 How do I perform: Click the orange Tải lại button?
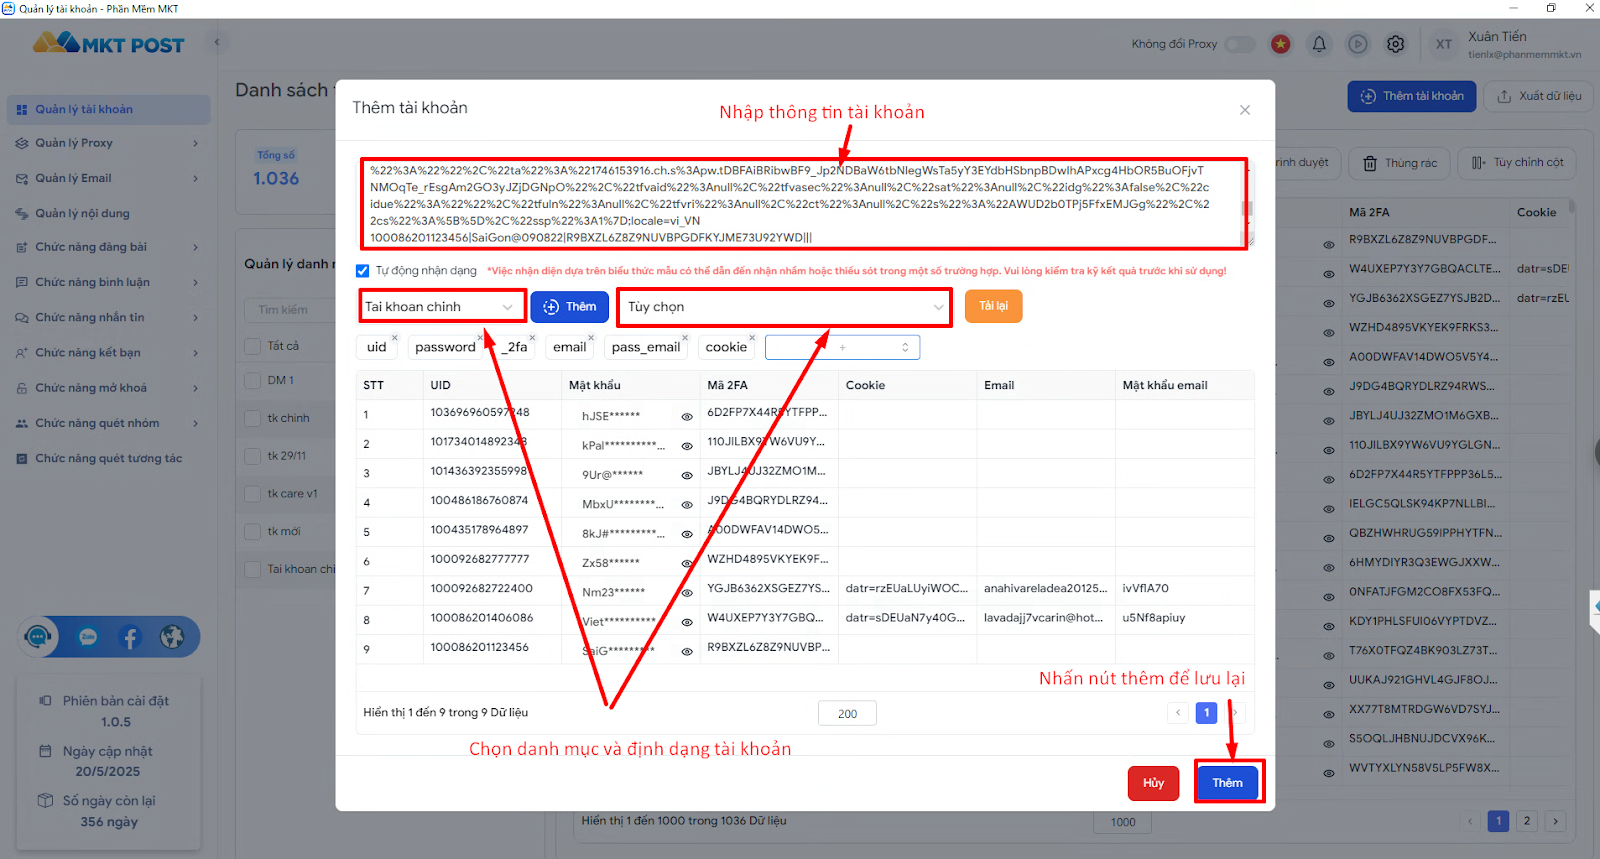pos(993,306)
